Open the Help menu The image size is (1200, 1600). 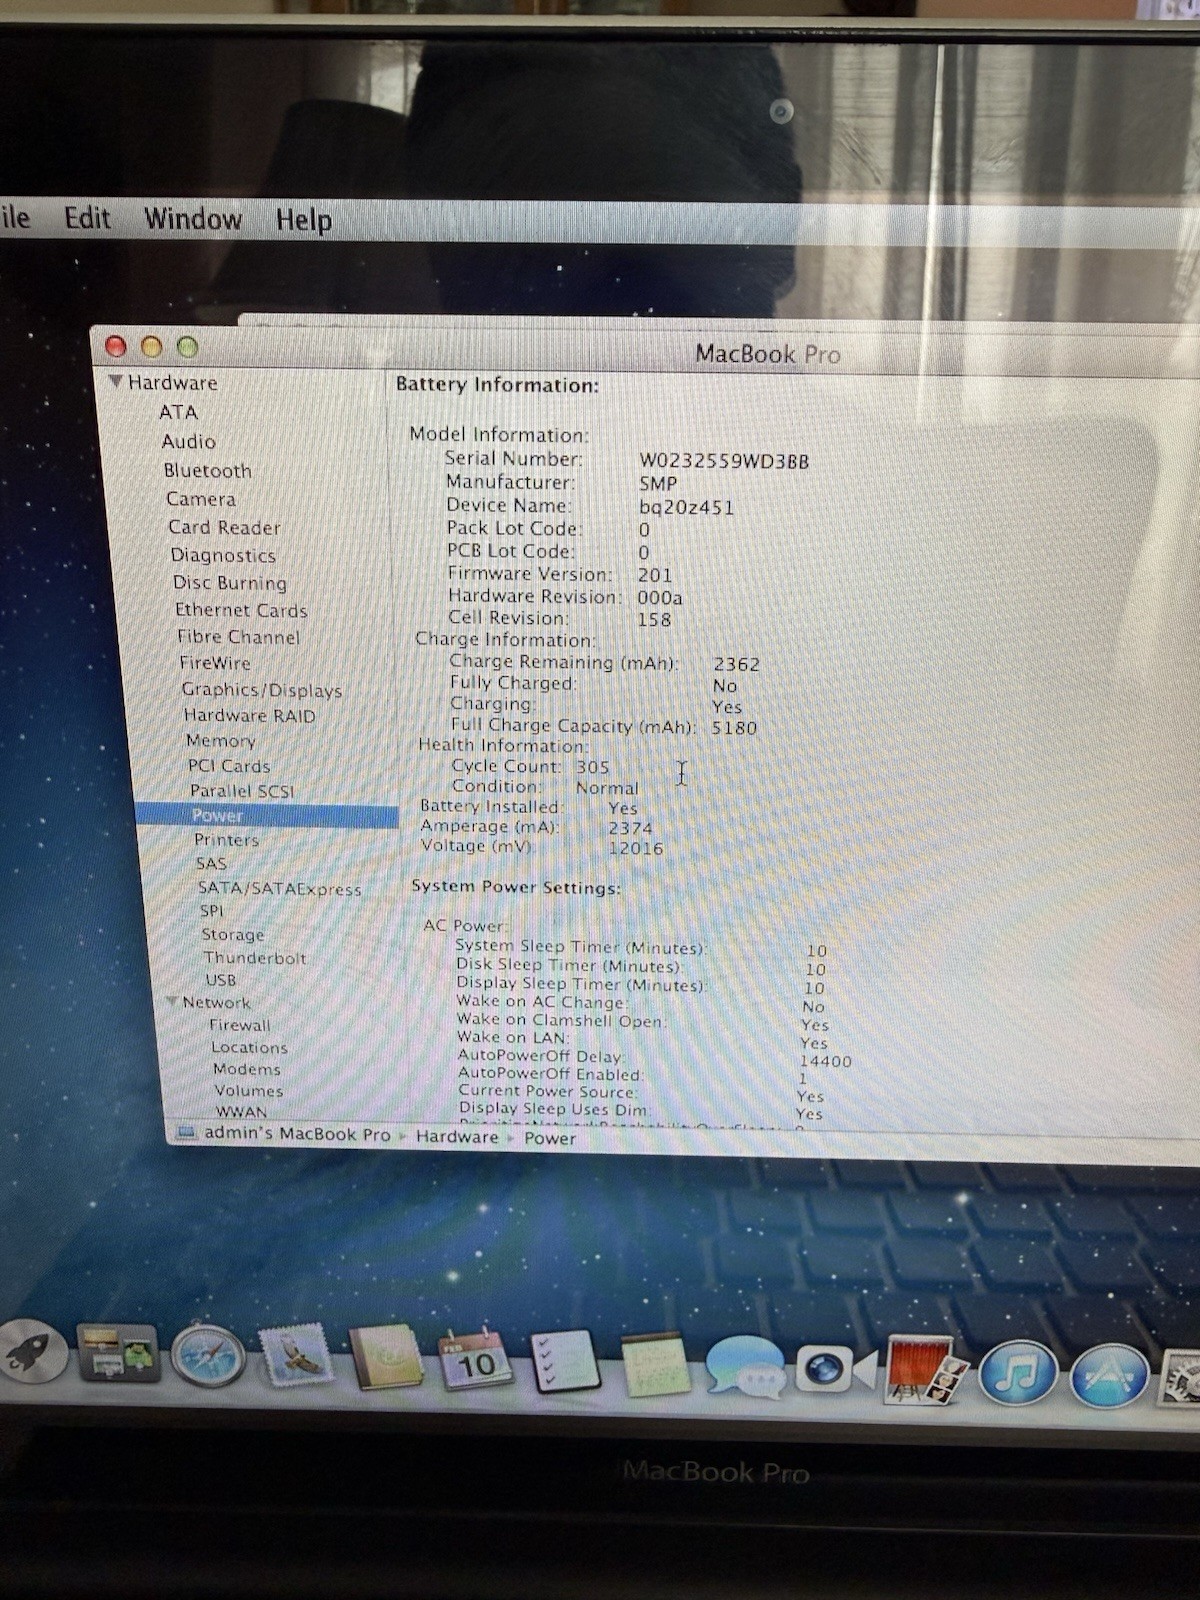coord(304,220)
